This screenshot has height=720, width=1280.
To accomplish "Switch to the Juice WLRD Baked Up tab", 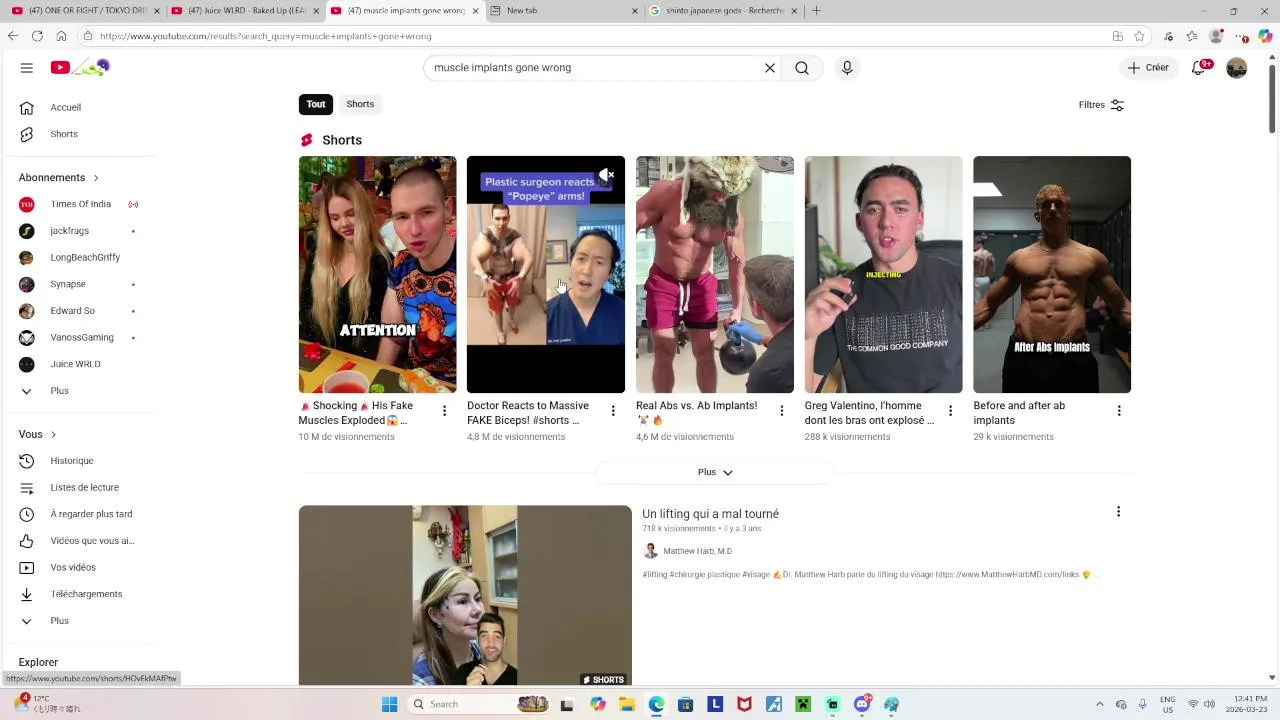I will coord(245,11).
